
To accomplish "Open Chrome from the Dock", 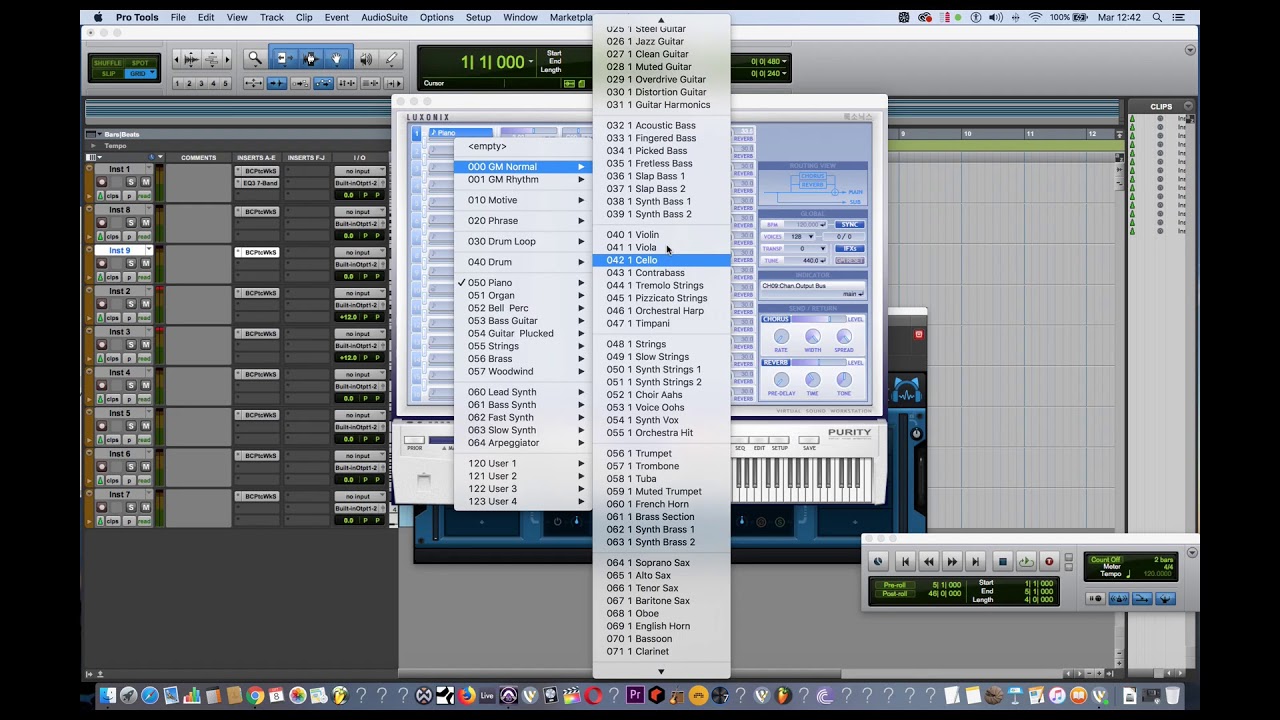I will pyautogui.click(x=255, y=696).
